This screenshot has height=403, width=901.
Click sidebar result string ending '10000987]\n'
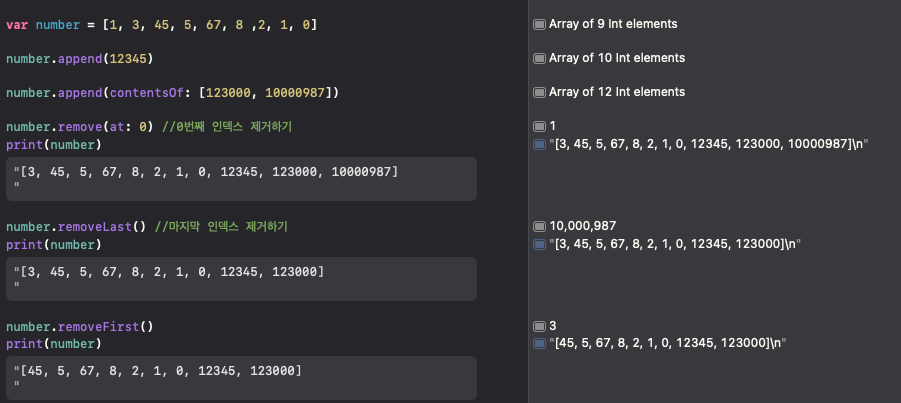click(x=708, y=144)
